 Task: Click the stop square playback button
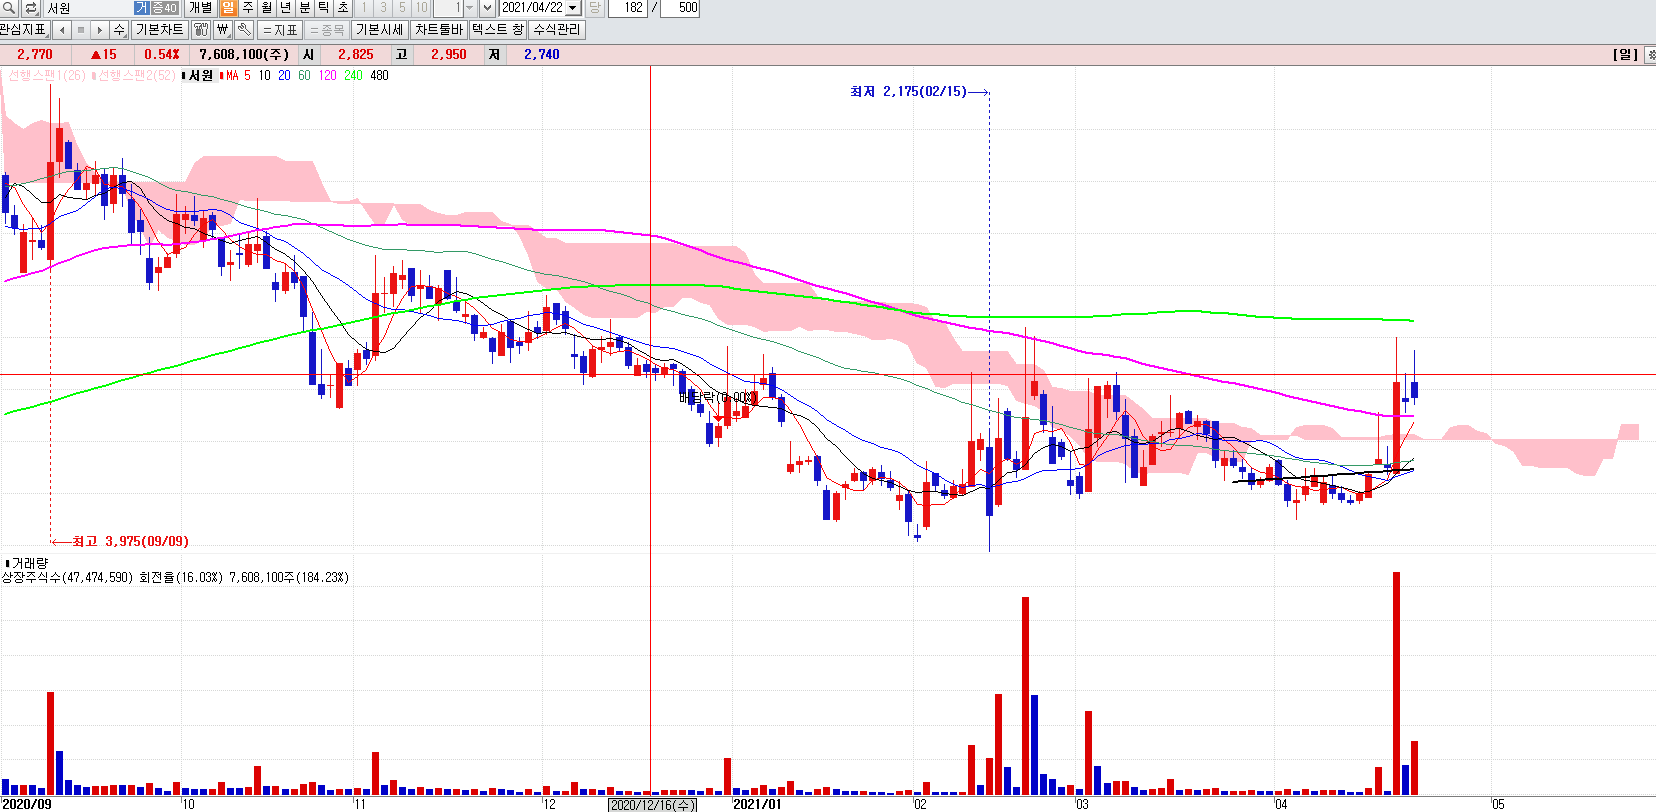click(81, 30)
